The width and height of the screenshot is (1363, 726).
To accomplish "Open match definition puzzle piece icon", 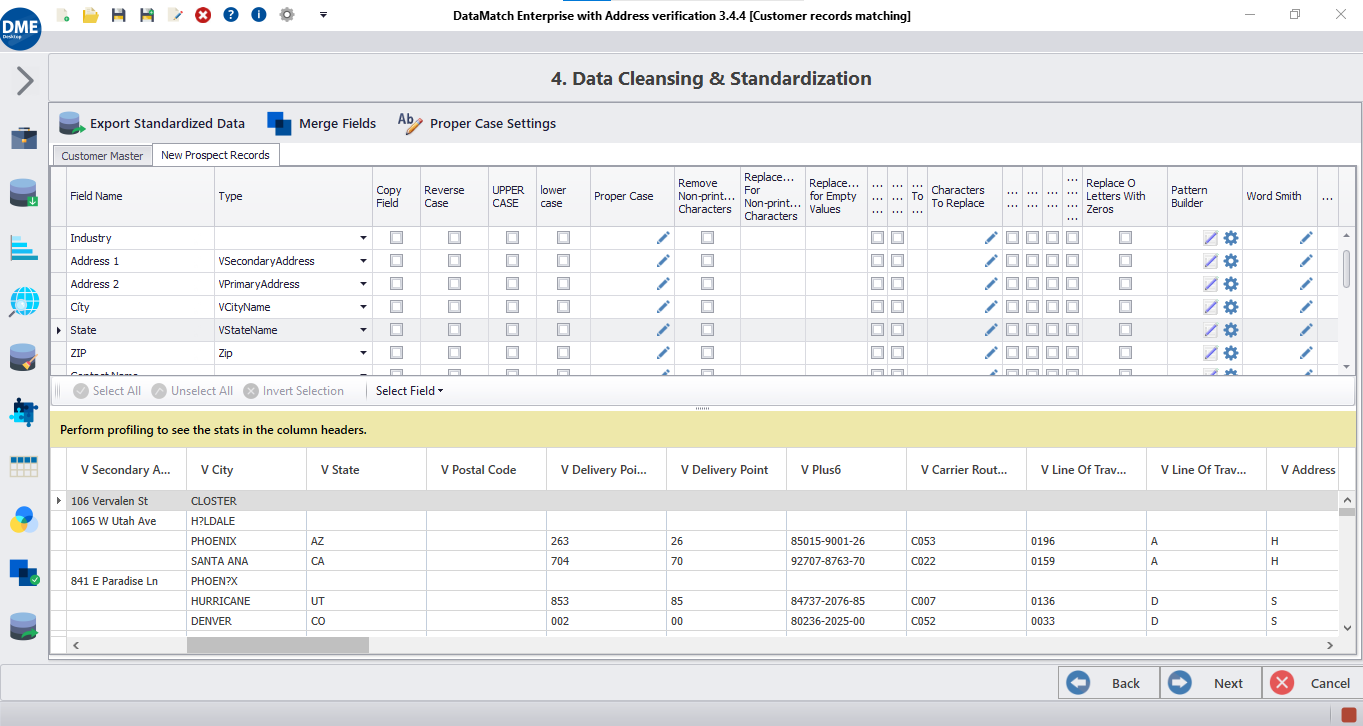I will 24,411.
